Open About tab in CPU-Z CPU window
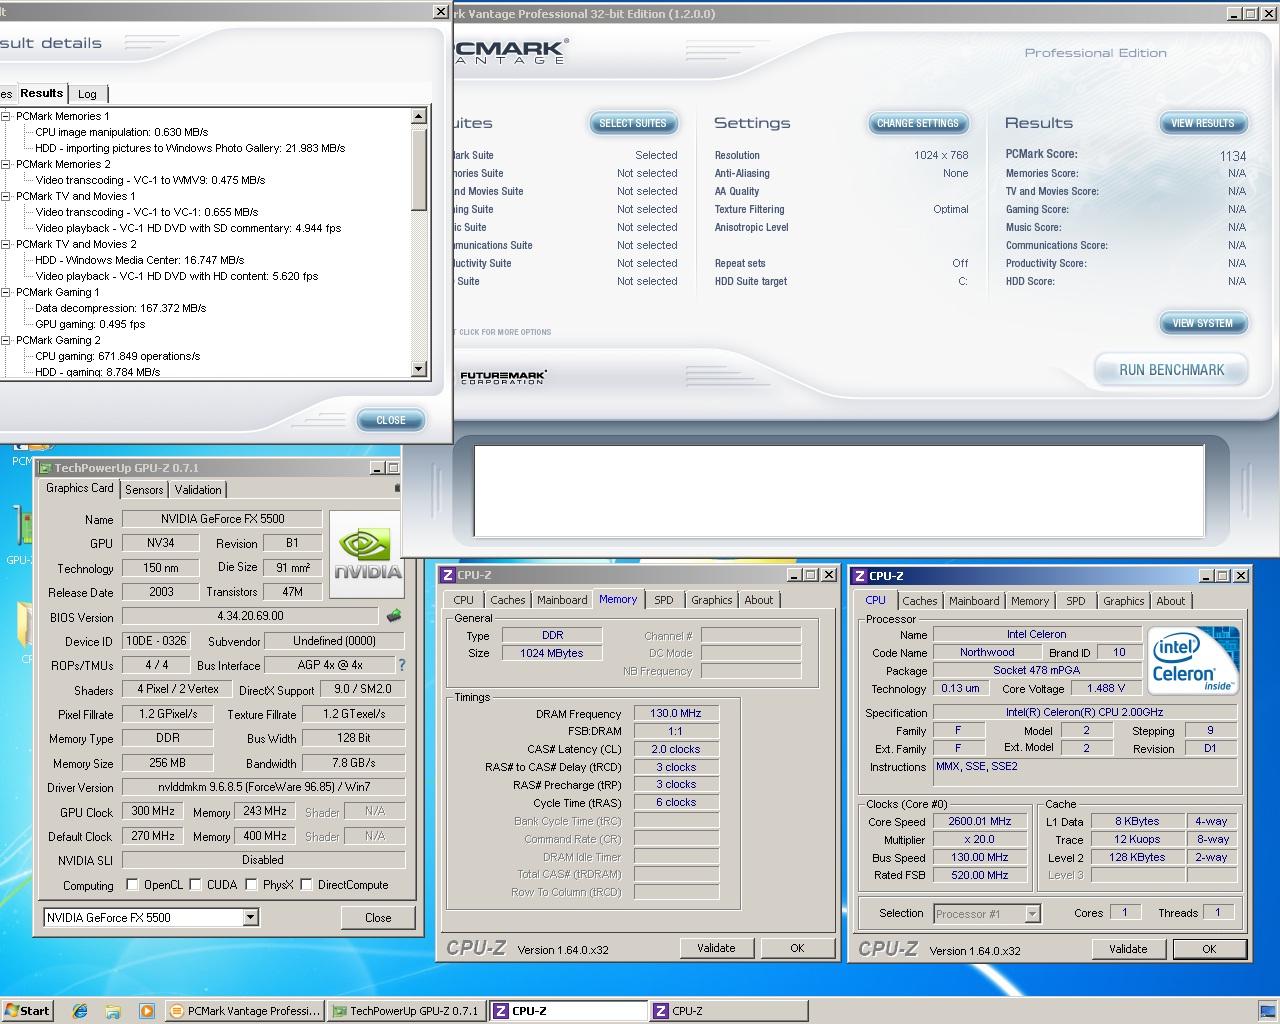Viewport: 1280px width, 1024px height. coord(1171,601)
